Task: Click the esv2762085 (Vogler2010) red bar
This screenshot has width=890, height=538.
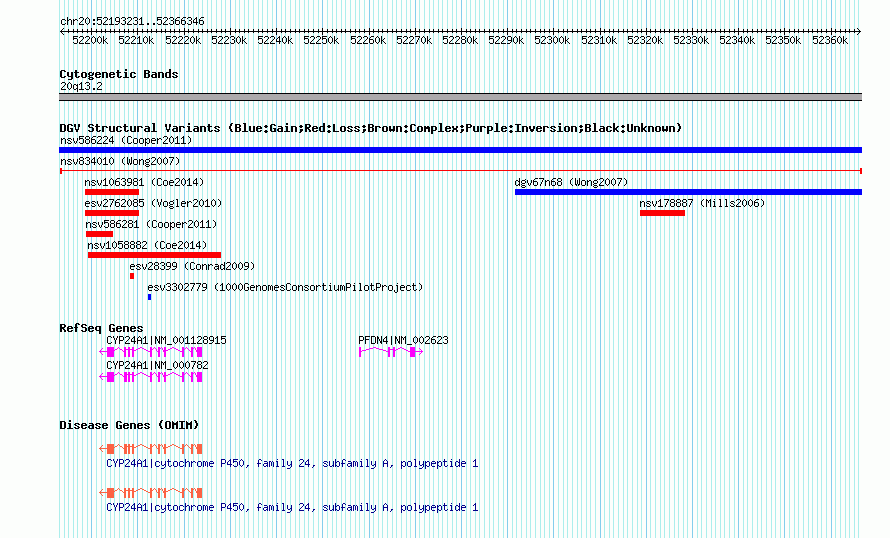Action: (112, 213)
